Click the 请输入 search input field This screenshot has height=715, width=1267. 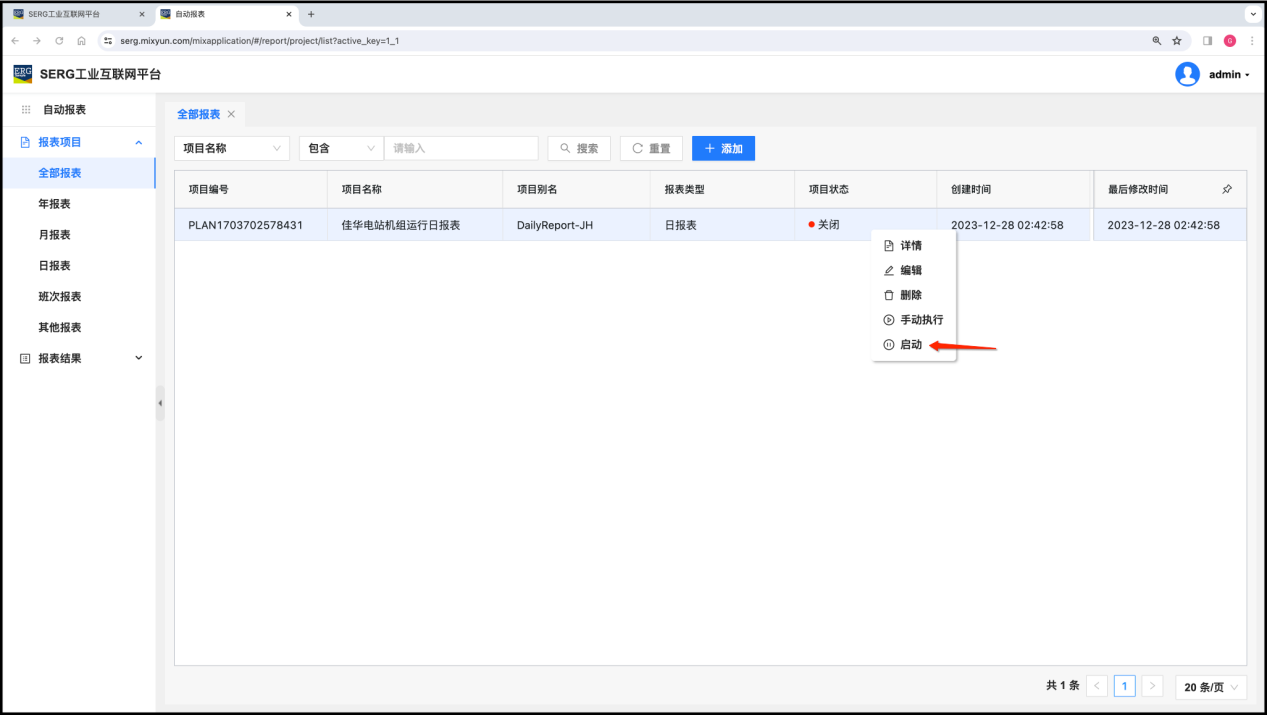(x=461, y=148)
